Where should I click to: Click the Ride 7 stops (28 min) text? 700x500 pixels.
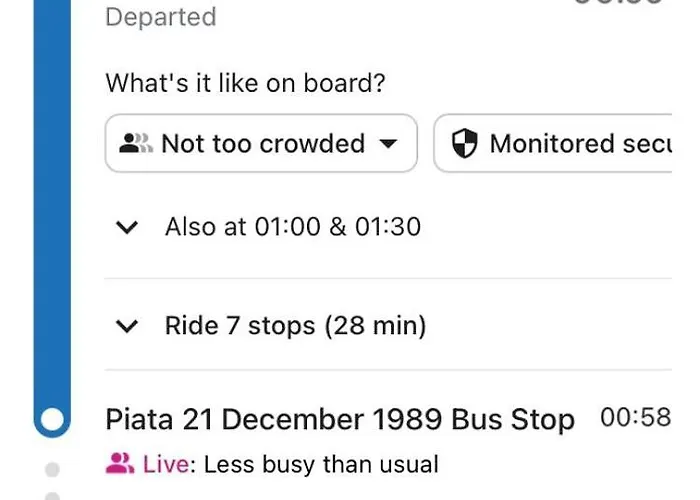coord(296,326)
